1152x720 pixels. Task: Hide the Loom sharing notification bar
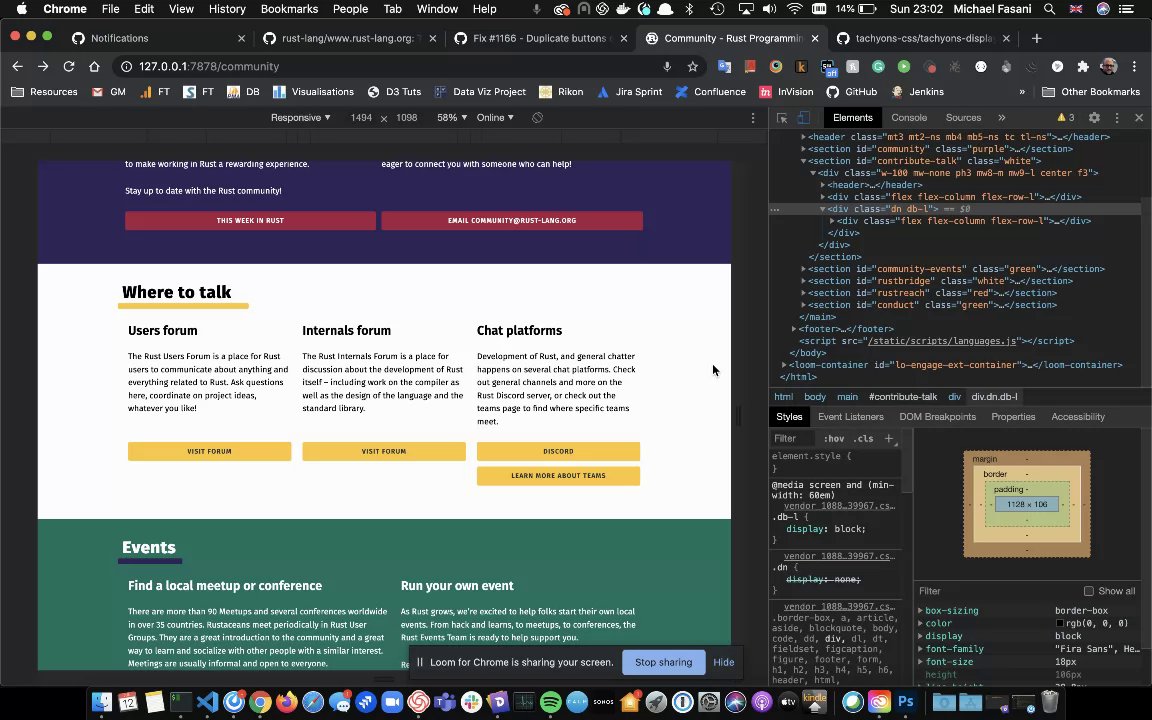724,662
